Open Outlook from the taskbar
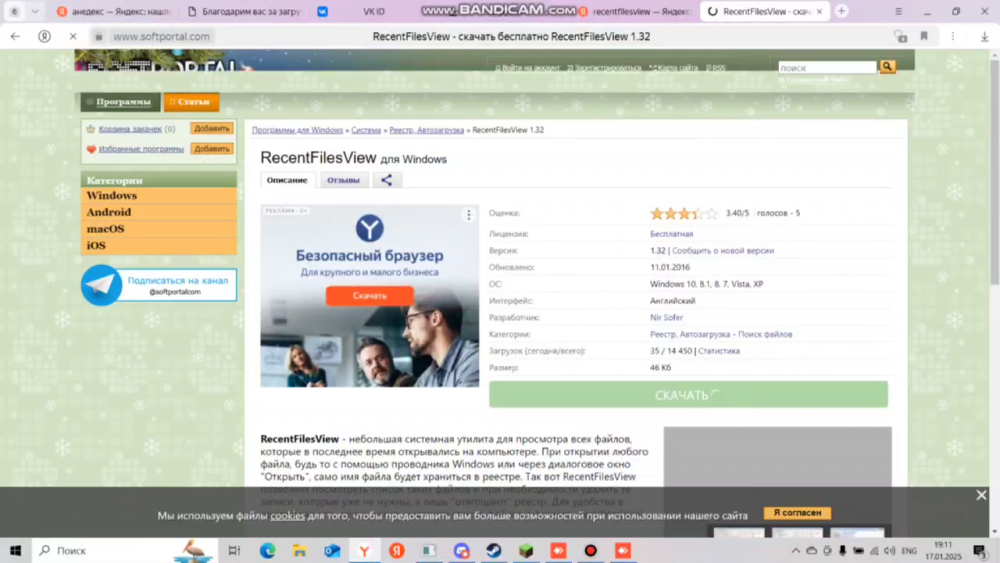 [332, 550]
